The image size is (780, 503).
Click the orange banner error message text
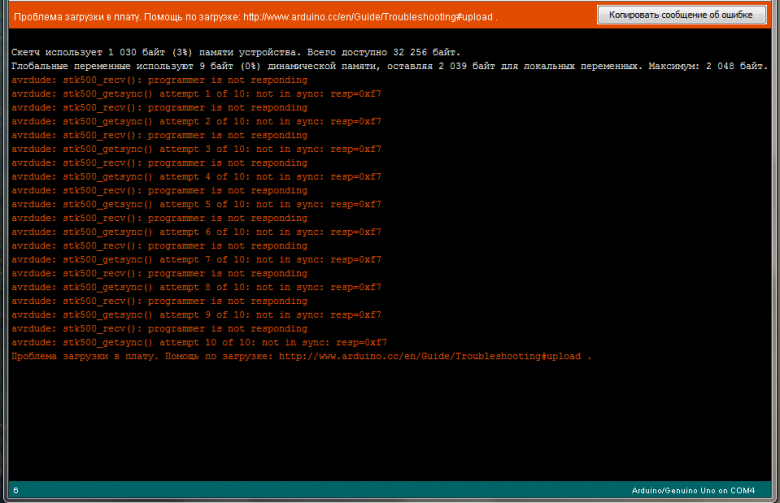(255, 17)
